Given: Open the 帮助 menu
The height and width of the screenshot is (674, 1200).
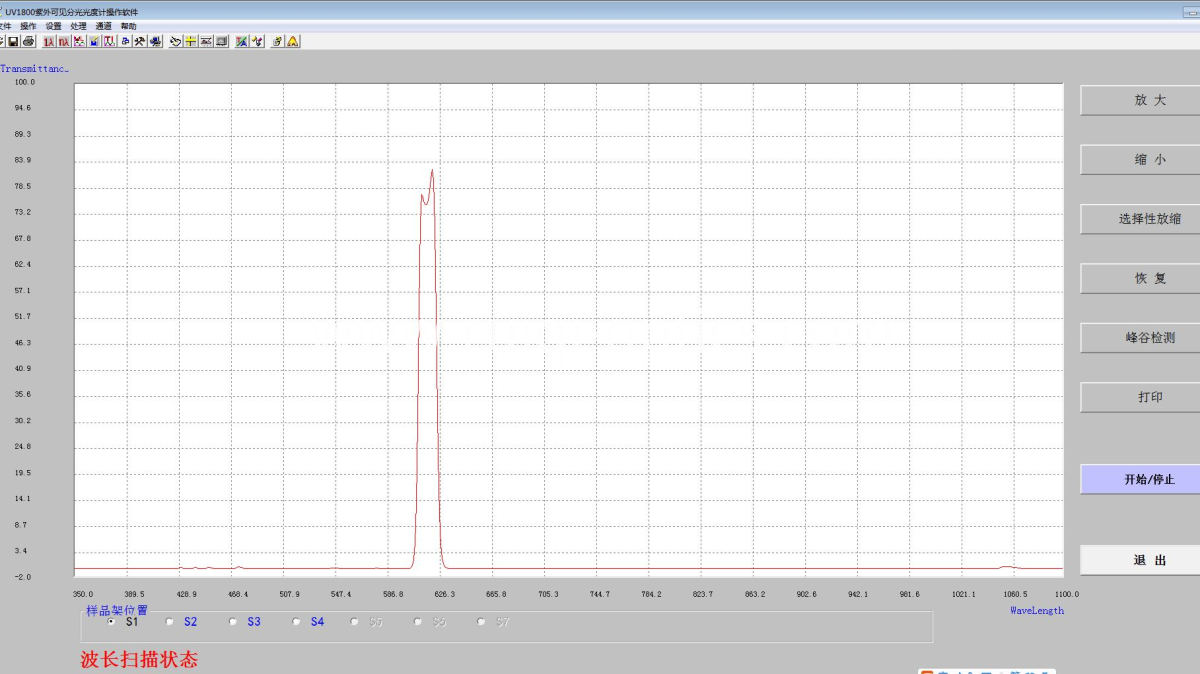Looking at the screenshot, I should point(129,26).
